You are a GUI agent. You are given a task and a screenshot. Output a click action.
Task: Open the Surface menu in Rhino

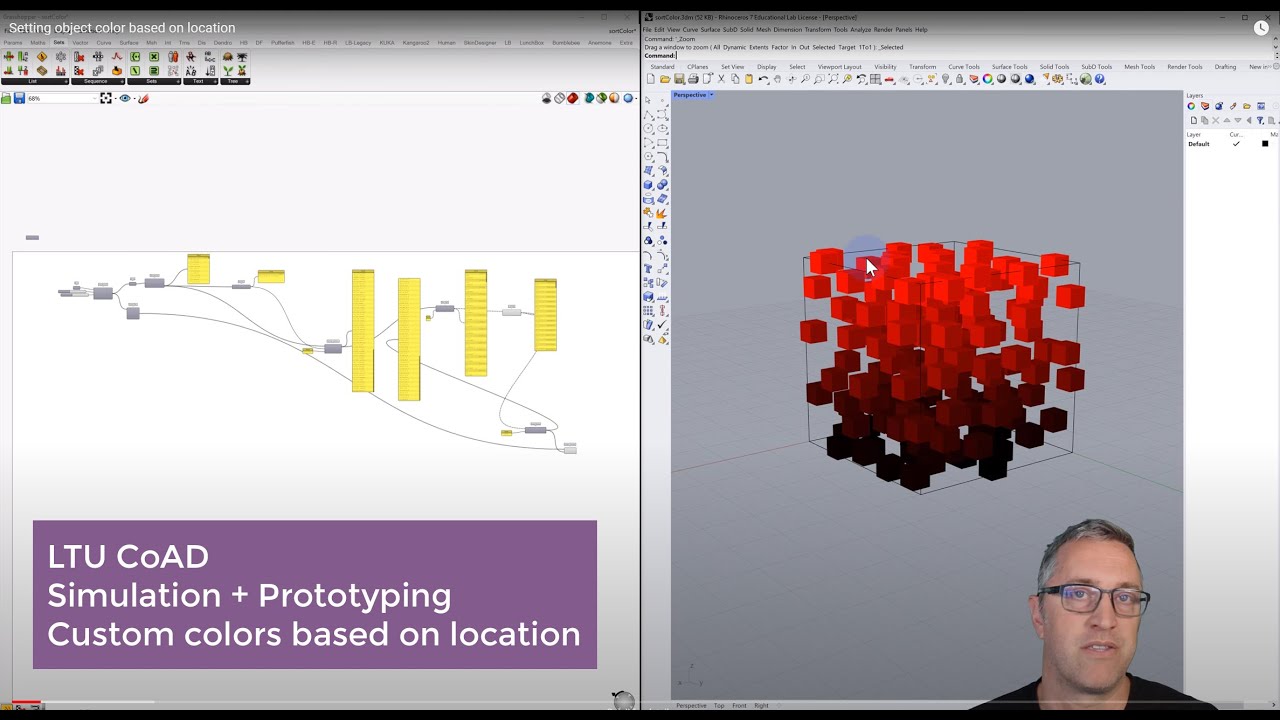point(710,30)
